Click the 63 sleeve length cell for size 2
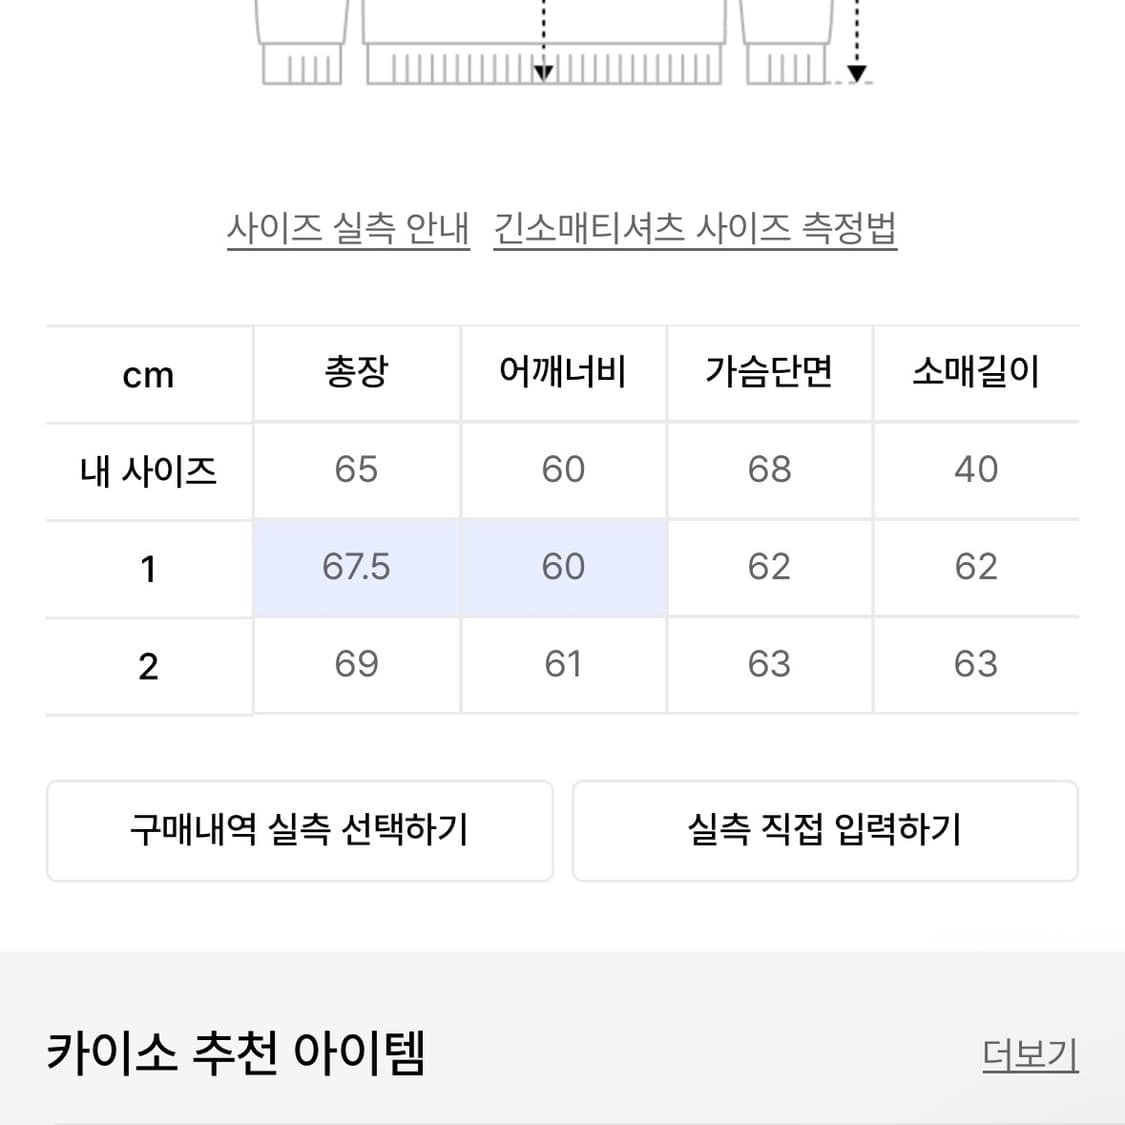The width and height of the screenshot is (1125, 1125). coord(976,665)
